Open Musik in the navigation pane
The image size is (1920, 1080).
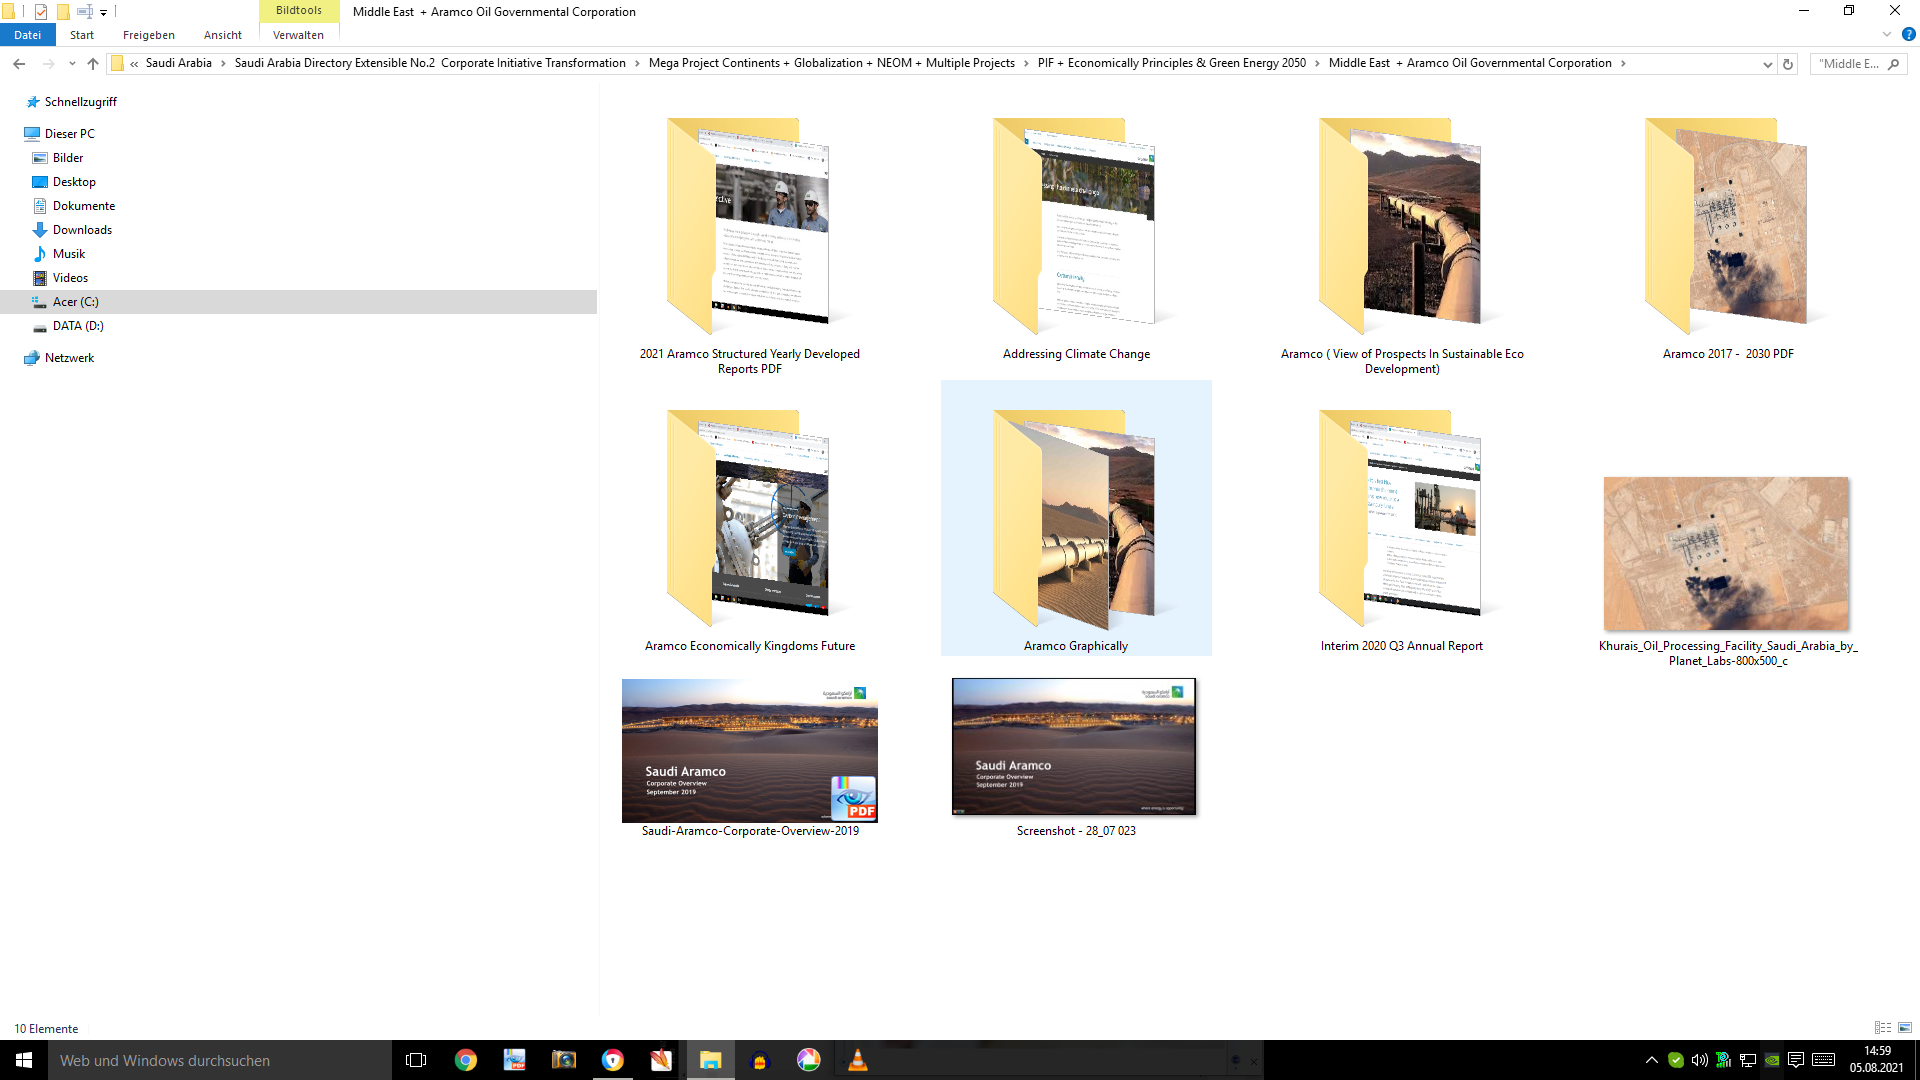click(x=69, y=254)
